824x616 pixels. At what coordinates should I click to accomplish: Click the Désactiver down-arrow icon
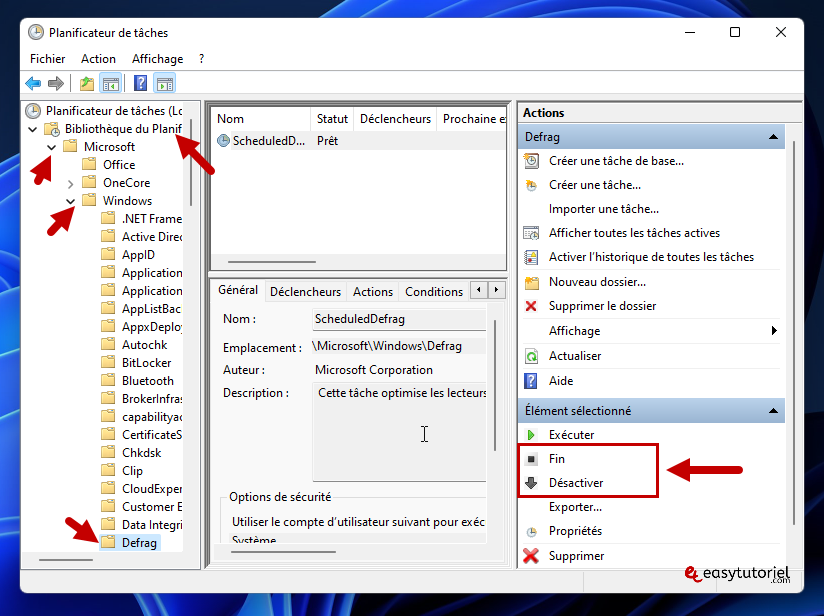pyautogui.click(x=531, y=483)
